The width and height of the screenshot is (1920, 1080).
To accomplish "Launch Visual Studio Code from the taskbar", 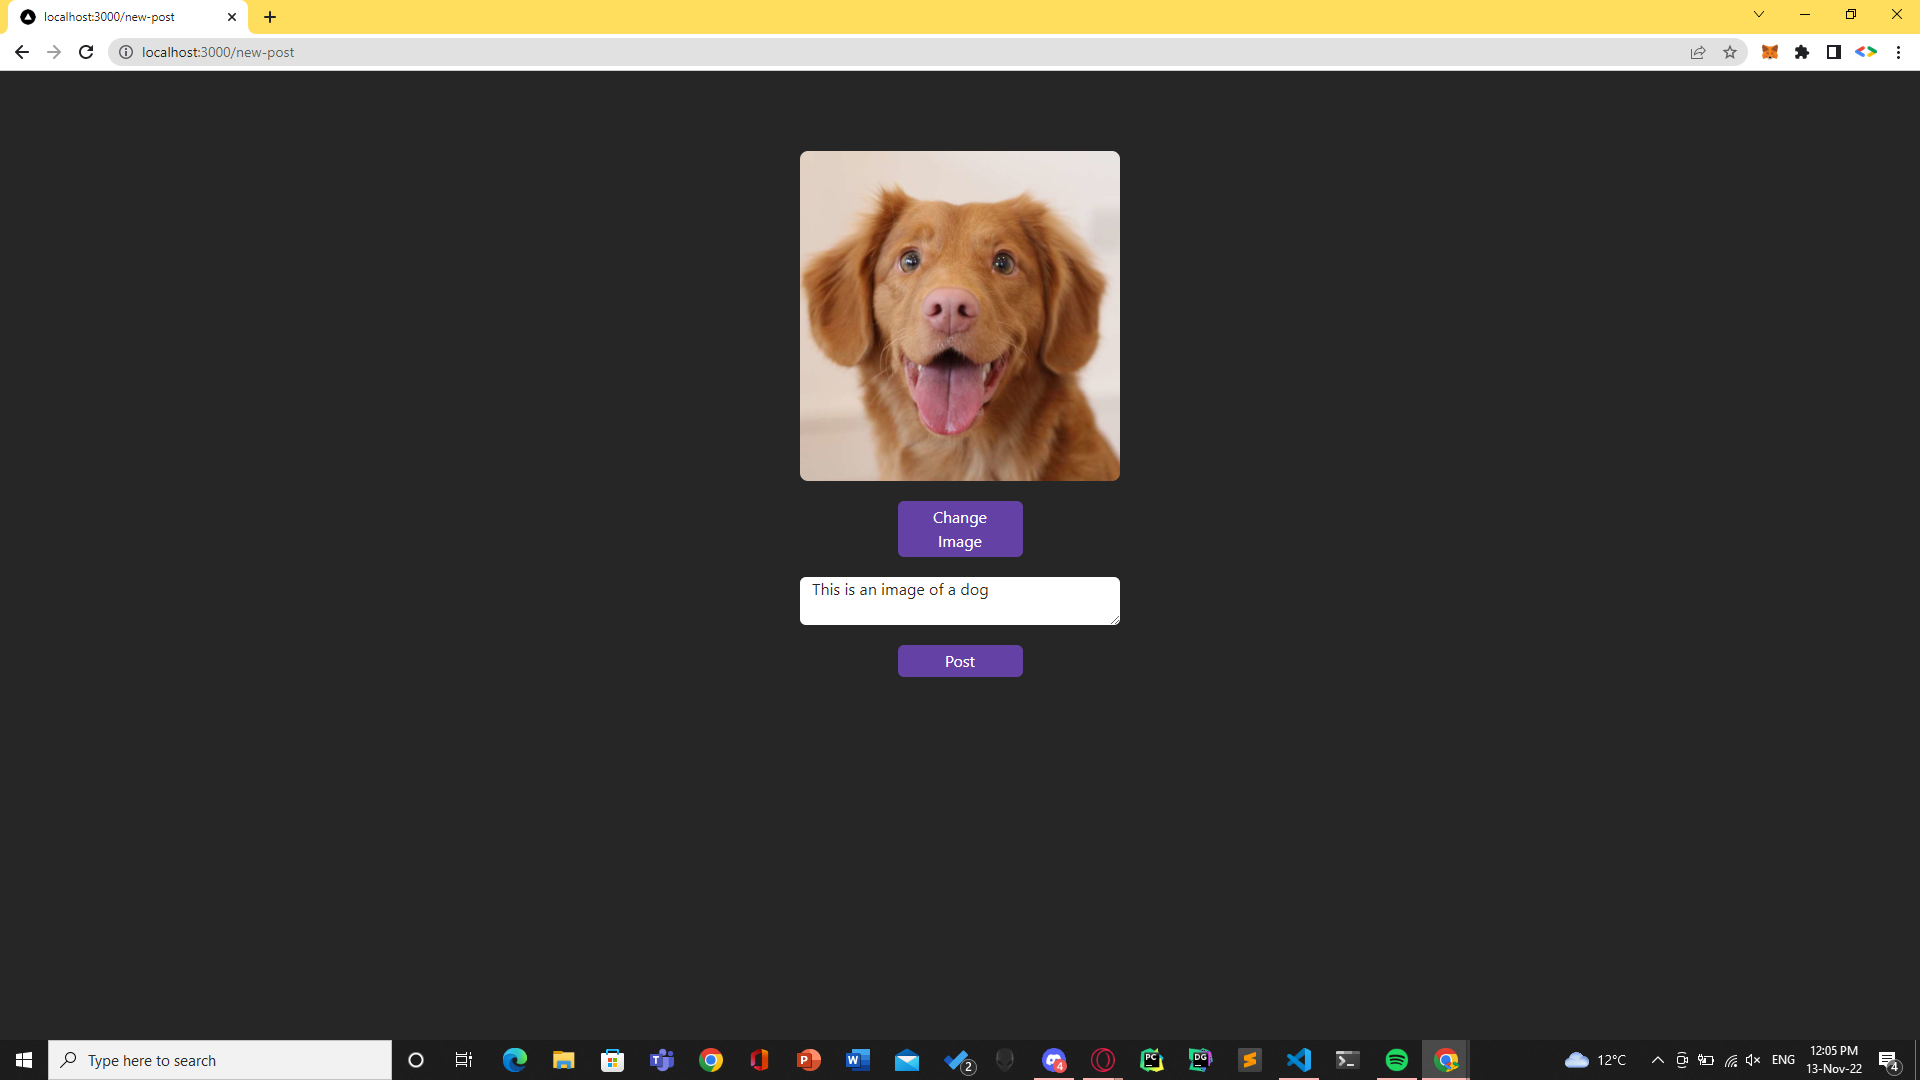I will pyautogui.click(x=1298, y=1060).
